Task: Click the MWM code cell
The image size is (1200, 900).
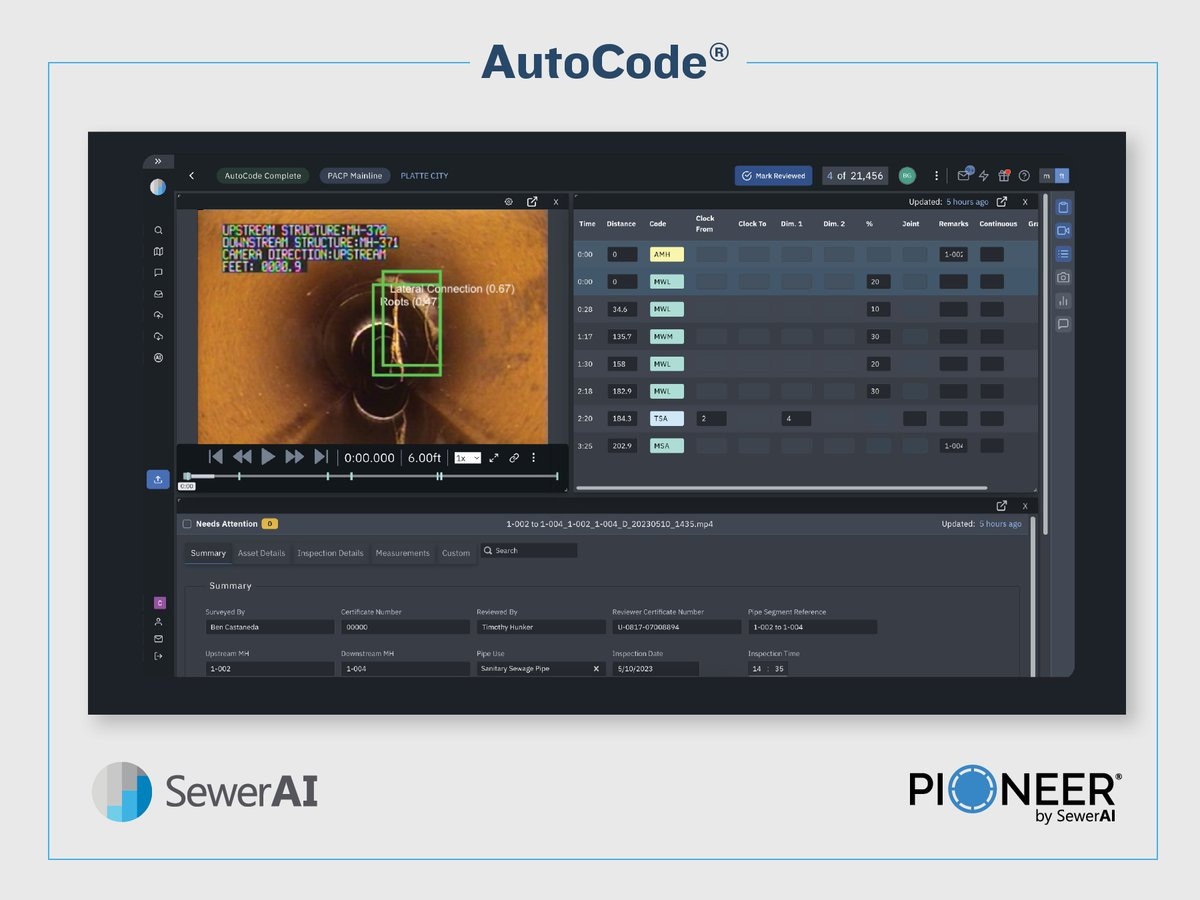Action: coord(667,337)
